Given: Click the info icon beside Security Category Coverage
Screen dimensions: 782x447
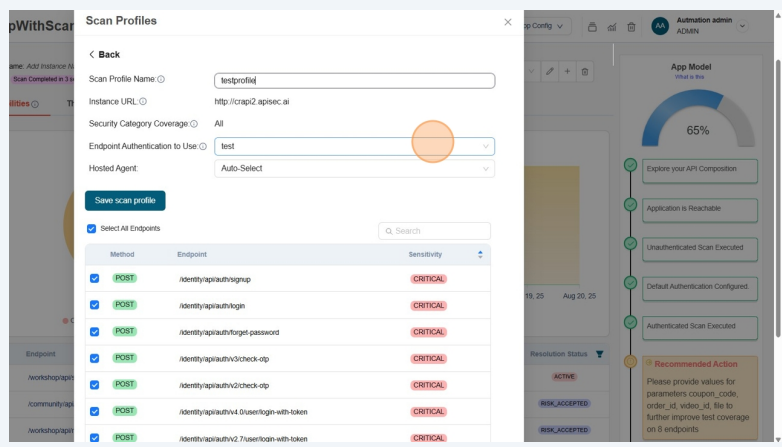Looking at the screenshot, I should [x=194, y=124].
